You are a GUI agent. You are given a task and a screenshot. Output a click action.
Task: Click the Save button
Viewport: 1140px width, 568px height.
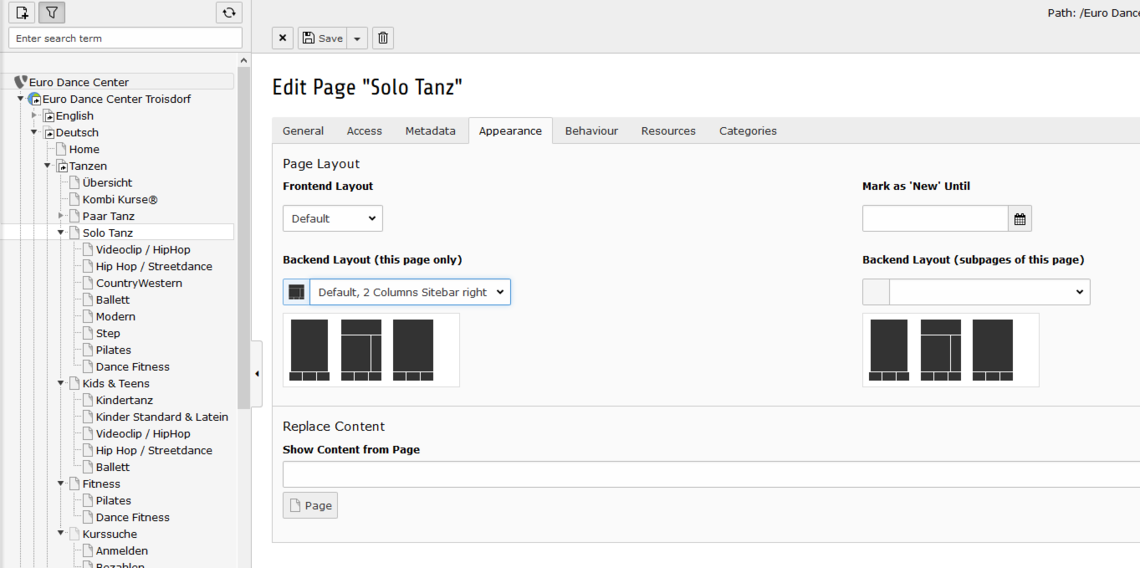click(322, 38)
